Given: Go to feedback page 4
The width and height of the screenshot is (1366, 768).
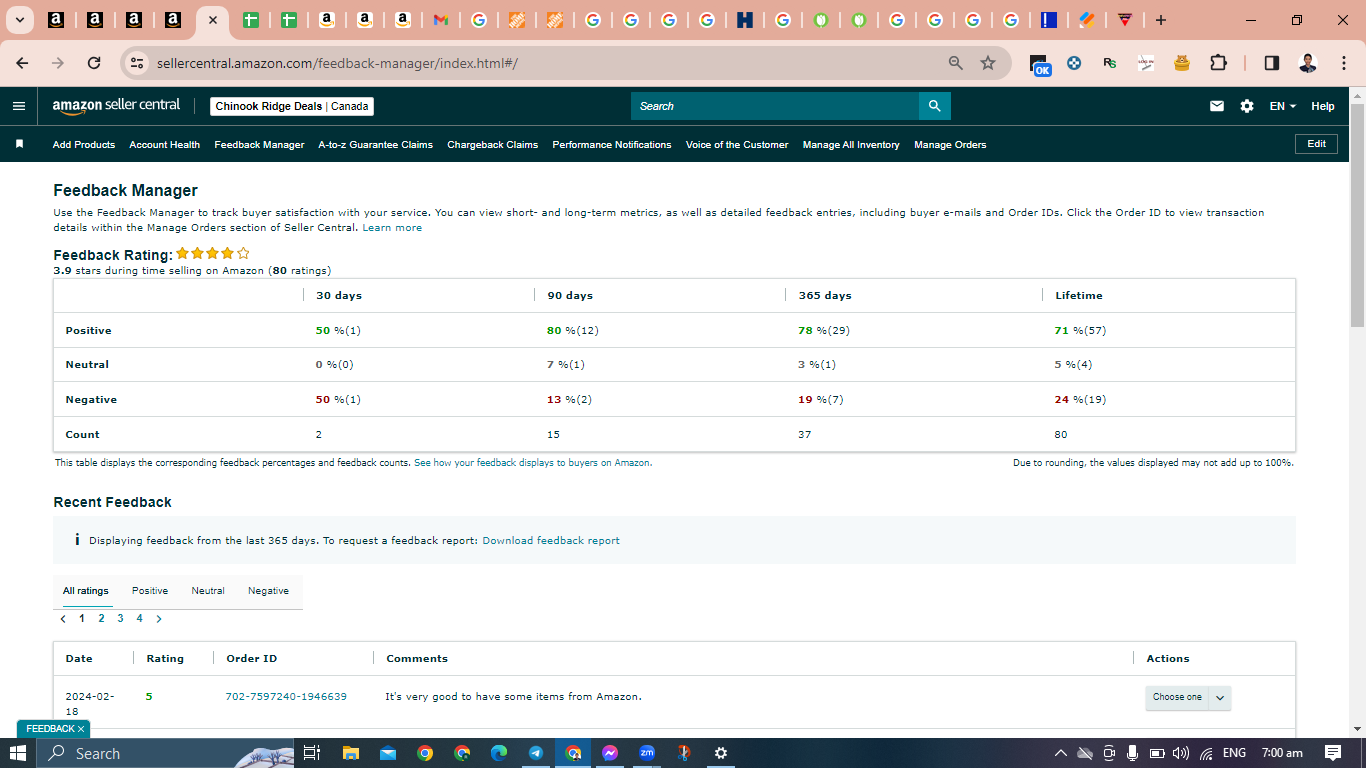Looking at the screenshot, I should click(139, 619).
